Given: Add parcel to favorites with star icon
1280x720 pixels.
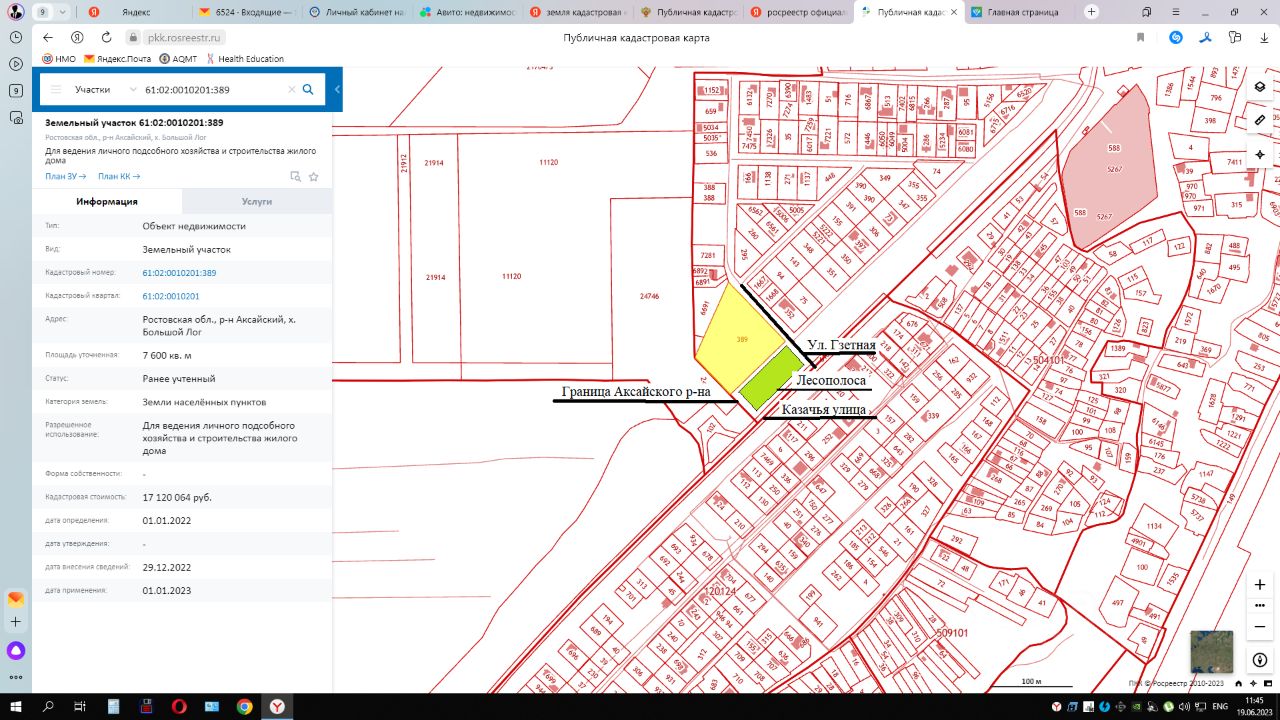Looking at the screenshot, I should pos(314,176).
